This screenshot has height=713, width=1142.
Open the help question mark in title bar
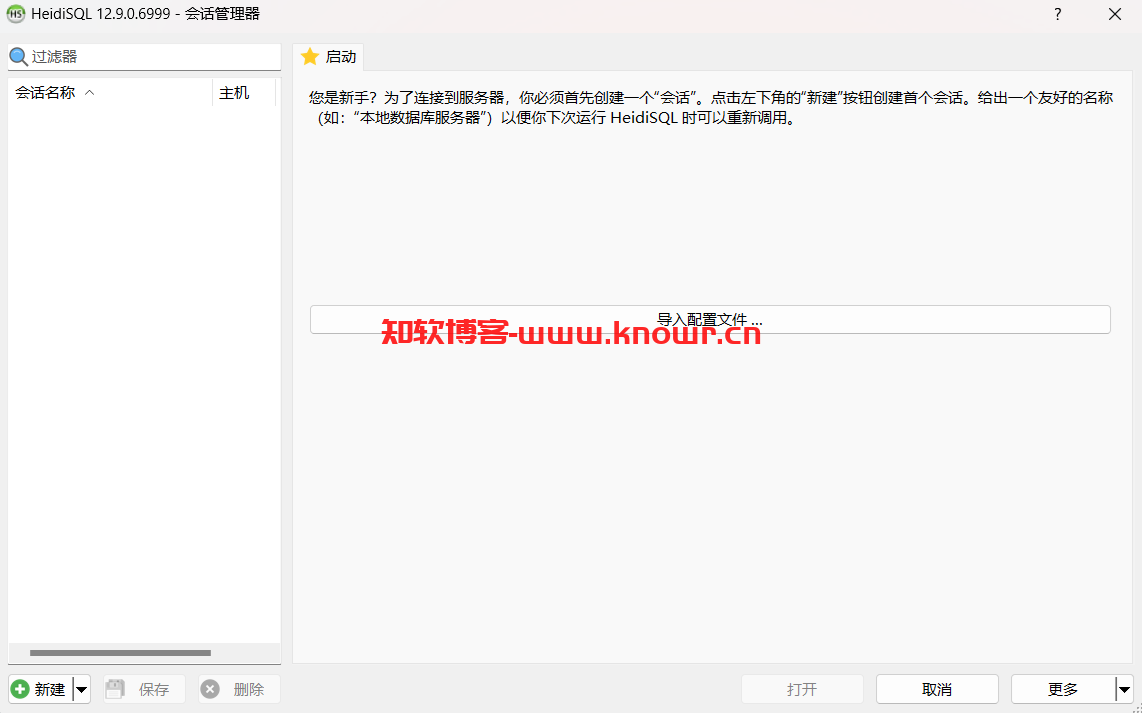click(x=1057, y=14)
